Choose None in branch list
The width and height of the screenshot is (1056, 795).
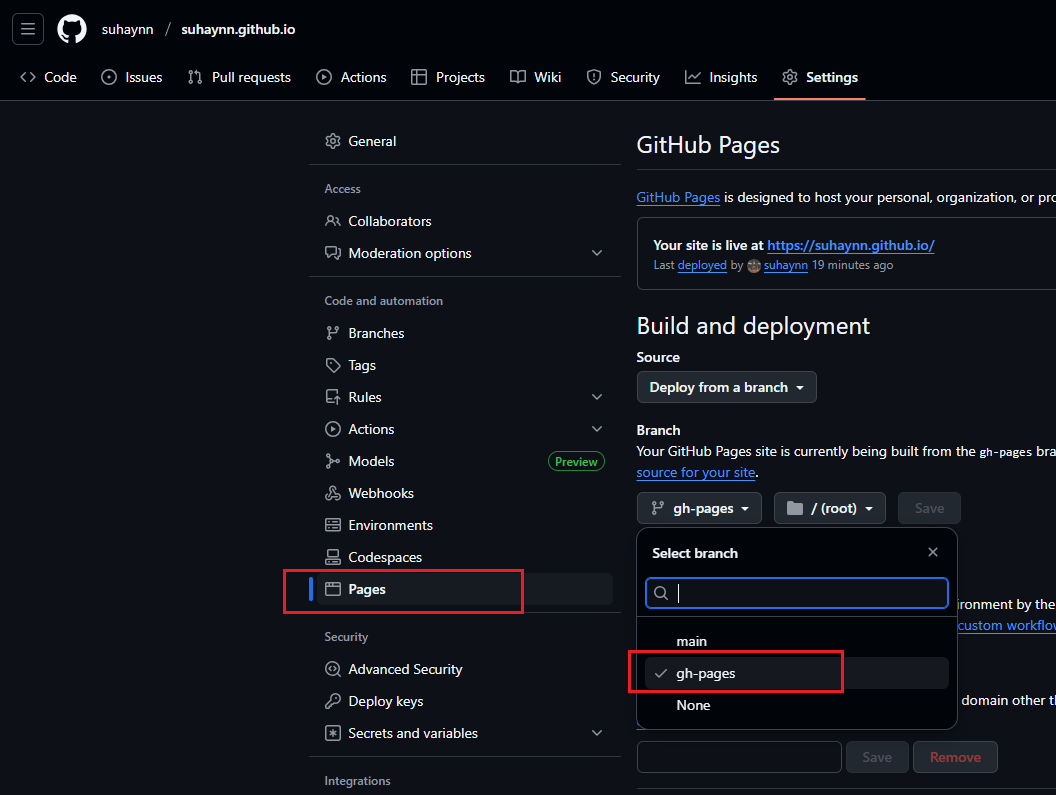[x=693, y=705]
